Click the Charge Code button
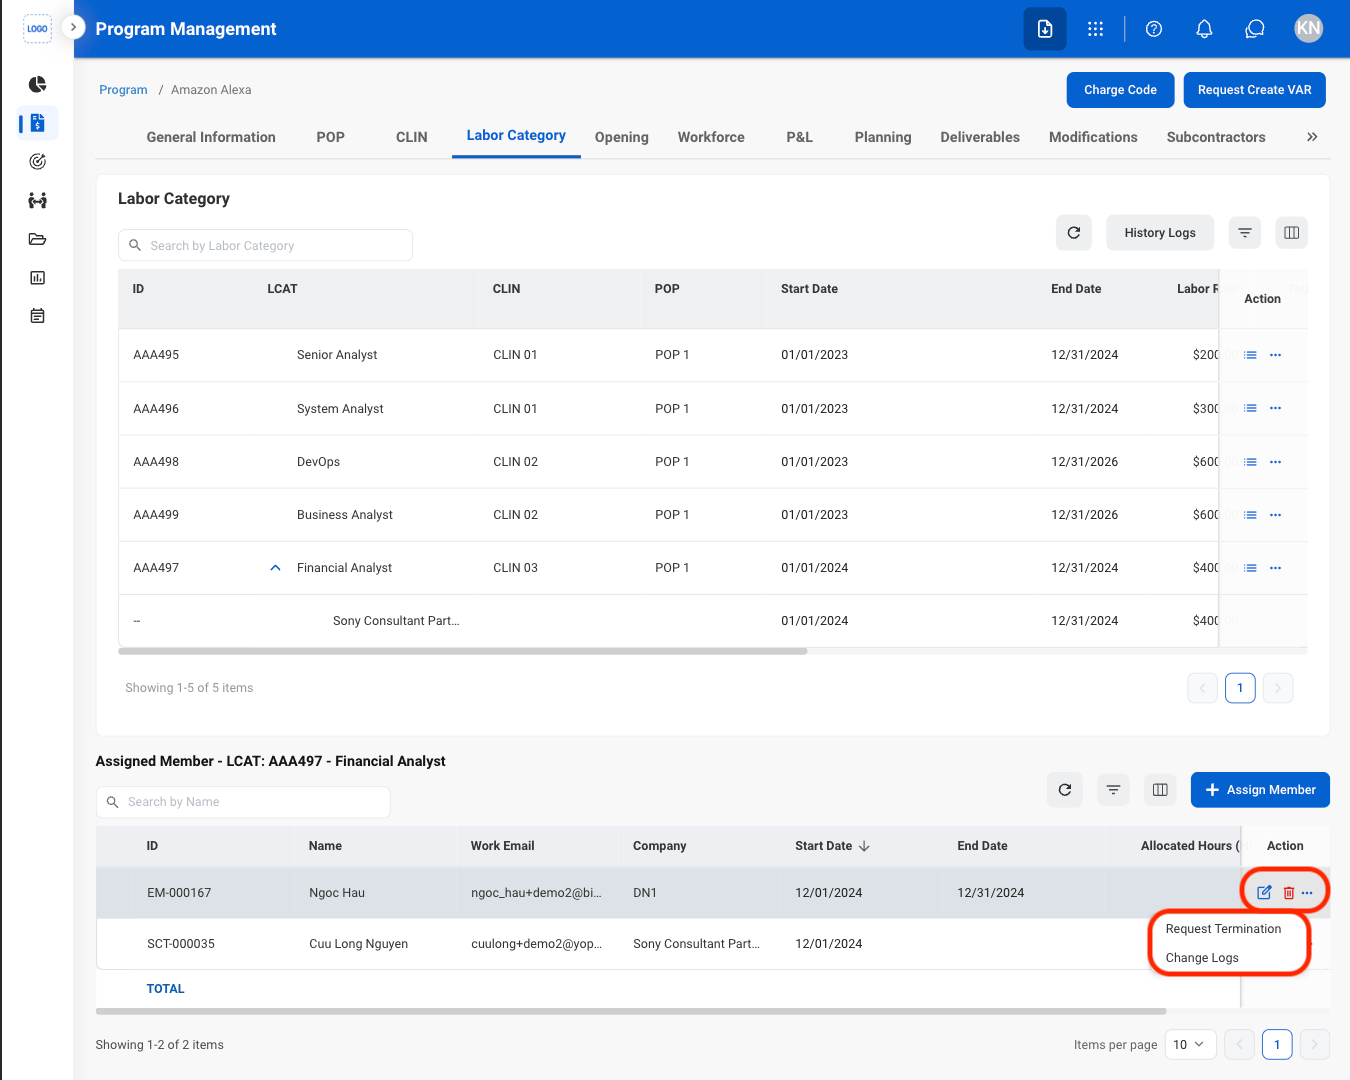Image resolution: width=1350 pixels, height=1080 pixels. tap(1120, 90)
